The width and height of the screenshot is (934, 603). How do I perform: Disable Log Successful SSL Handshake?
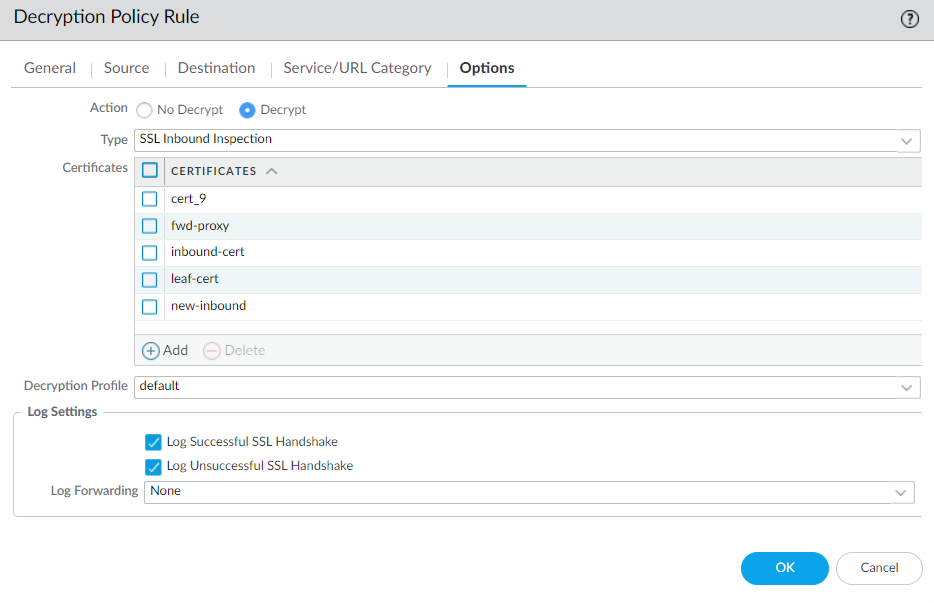153,442
